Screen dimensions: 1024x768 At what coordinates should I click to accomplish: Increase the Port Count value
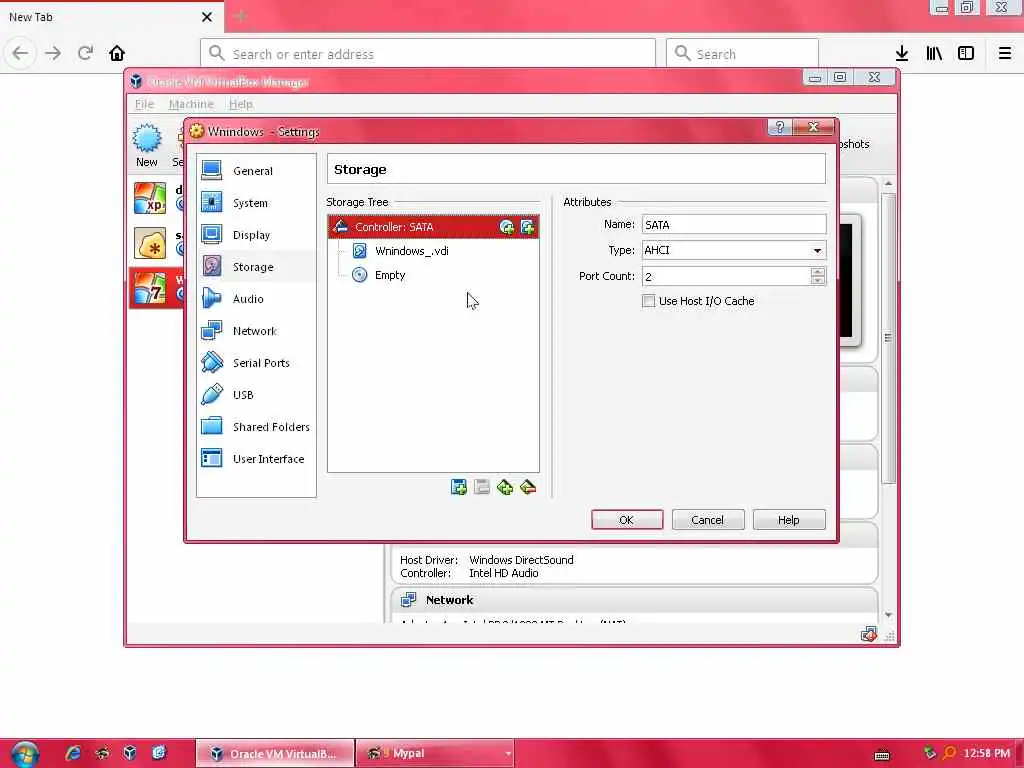tap(818, 272)
